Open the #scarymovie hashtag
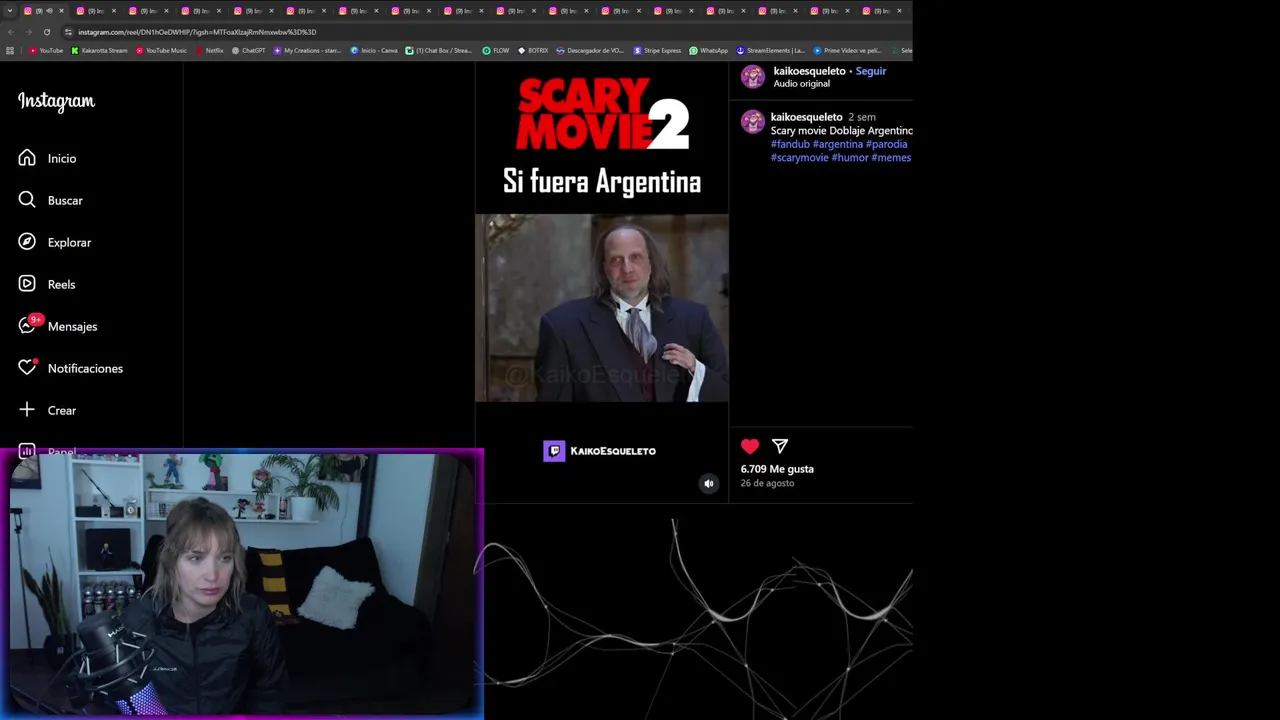The height and width of the screenshot is (720, 1280). 800,158
